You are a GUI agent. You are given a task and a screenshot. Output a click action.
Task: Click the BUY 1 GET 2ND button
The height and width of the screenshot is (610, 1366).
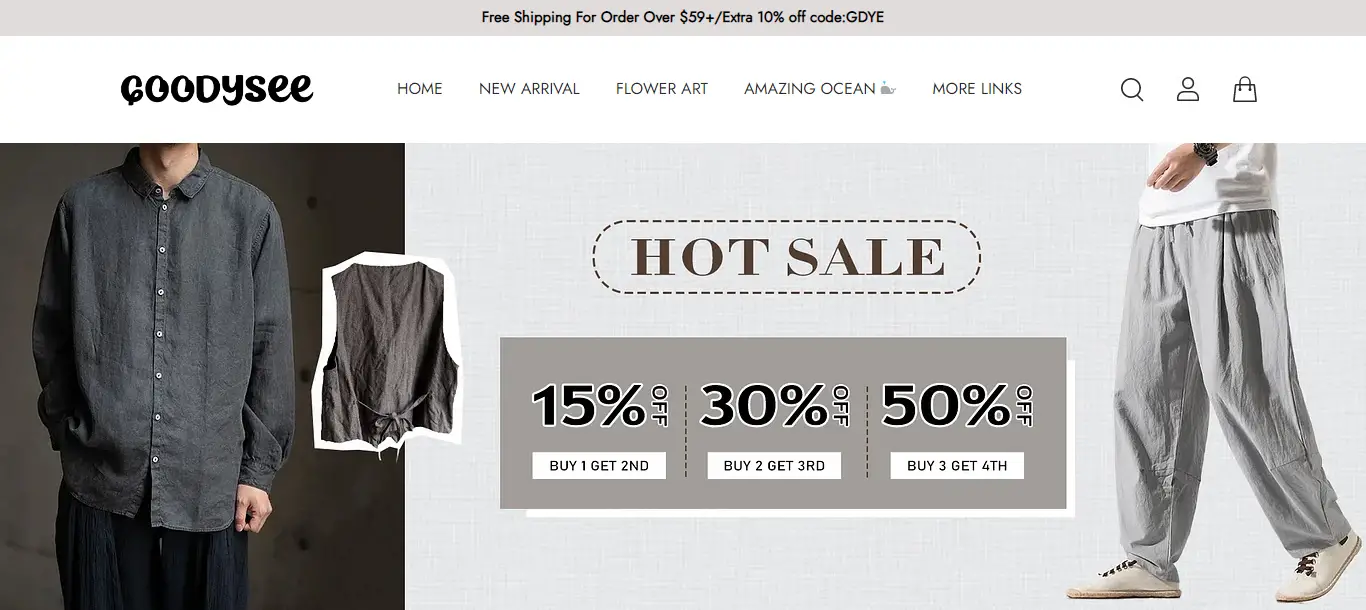(599, 466)
